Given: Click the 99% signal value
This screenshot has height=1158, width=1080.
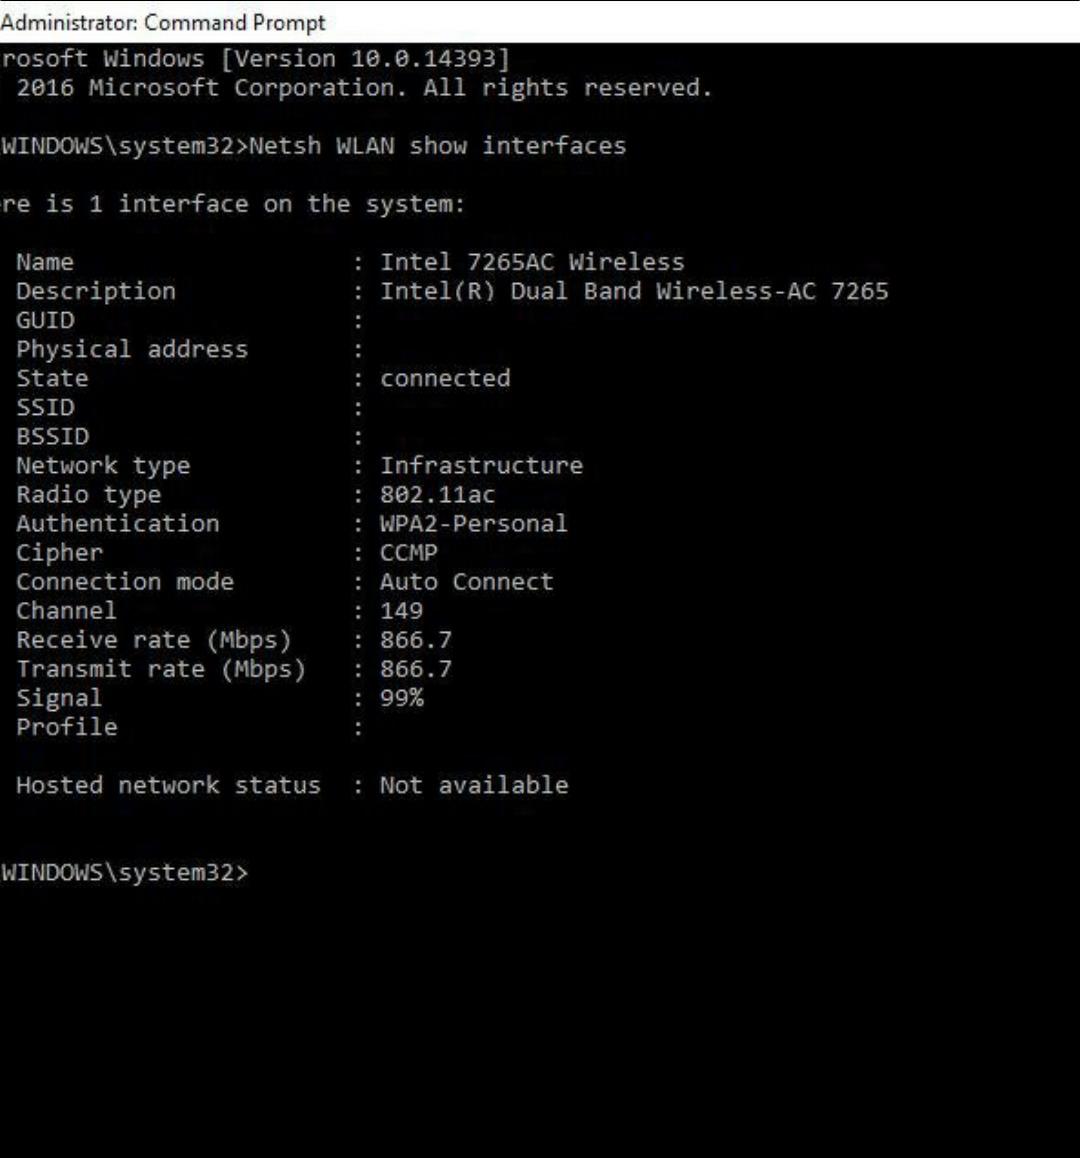Looking at the screenshot, I should 401,698.
